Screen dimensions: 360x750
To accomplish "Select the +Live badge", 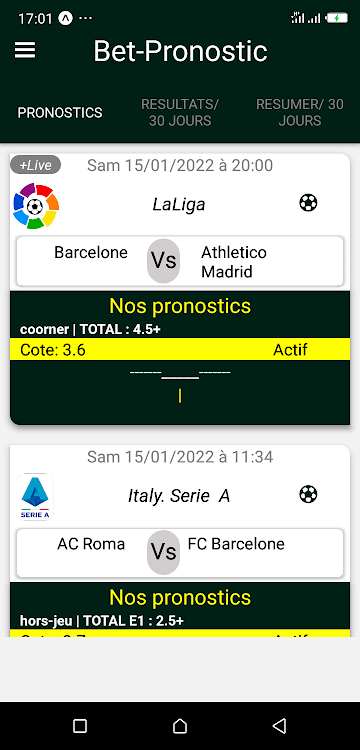I will [35, 165].
